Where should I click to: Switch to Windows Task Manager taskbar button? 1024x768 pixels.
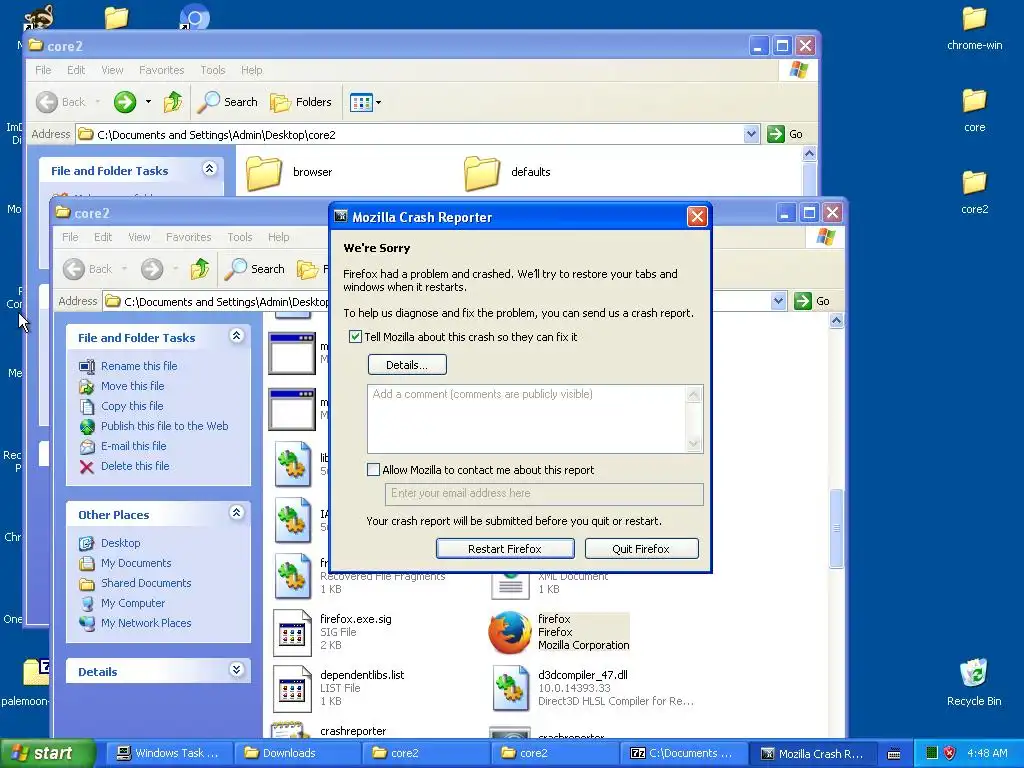click(168, 753)
